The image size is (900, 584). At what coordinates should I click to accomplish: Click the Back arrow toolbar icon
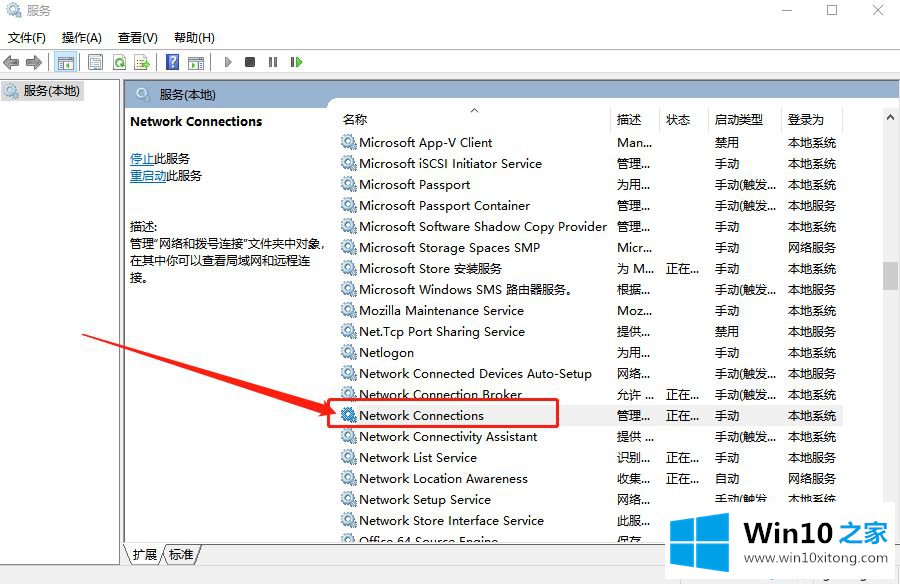coord(11,62)
